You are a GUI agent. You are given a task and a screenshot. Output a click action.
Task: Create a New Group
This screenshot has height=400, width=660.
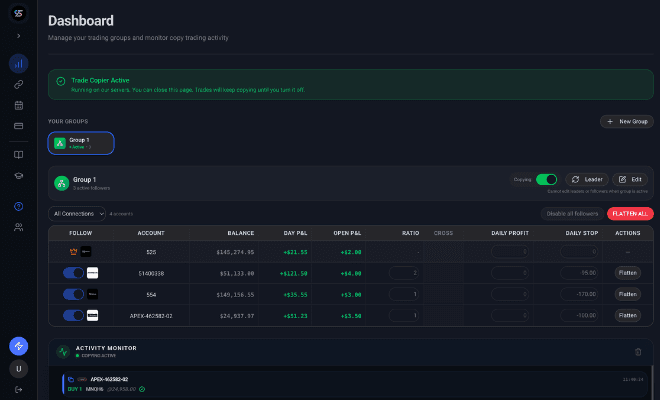(x=627, y=122)
